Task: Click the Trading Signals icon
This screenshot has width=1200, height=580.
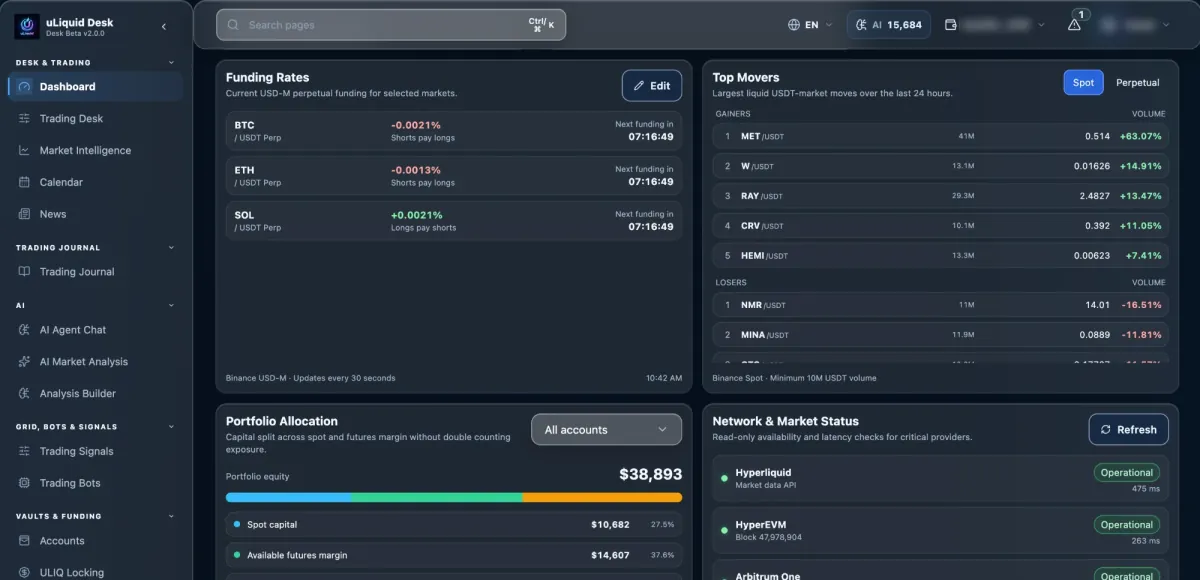Action: tap(24, 452)
